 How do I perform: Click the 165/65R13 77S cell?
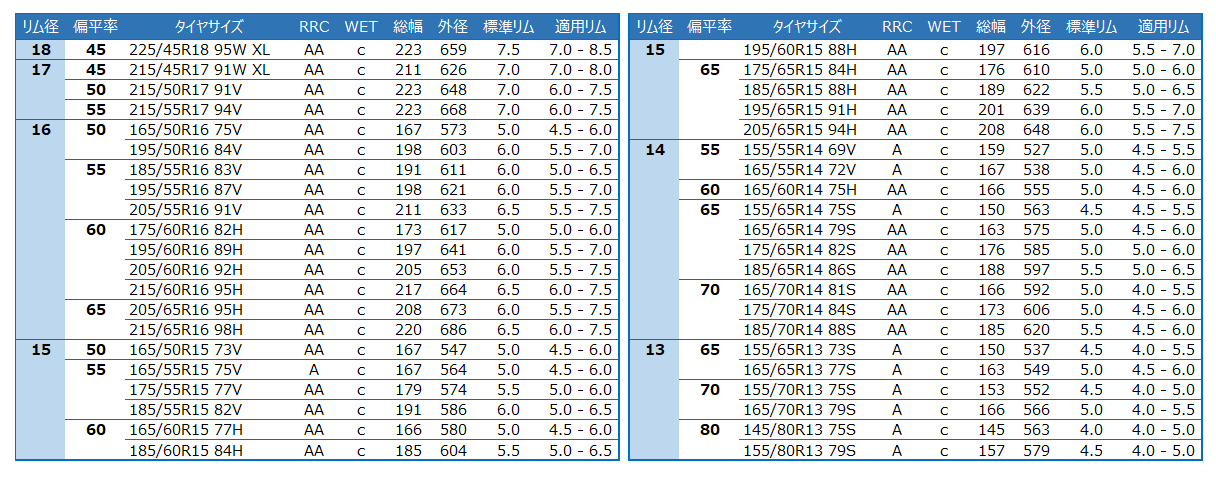coord(800,369)
